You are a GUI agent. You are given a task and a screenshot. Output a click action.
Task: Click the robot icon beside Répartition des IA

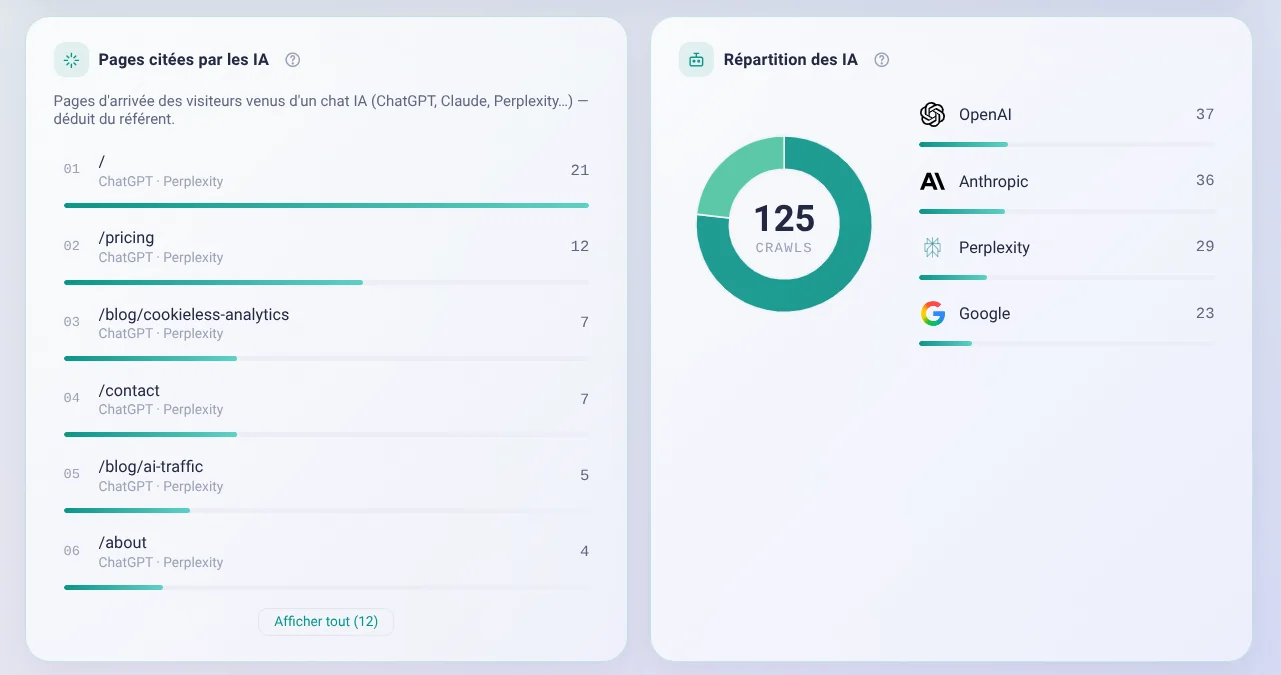tap(696, 60)
